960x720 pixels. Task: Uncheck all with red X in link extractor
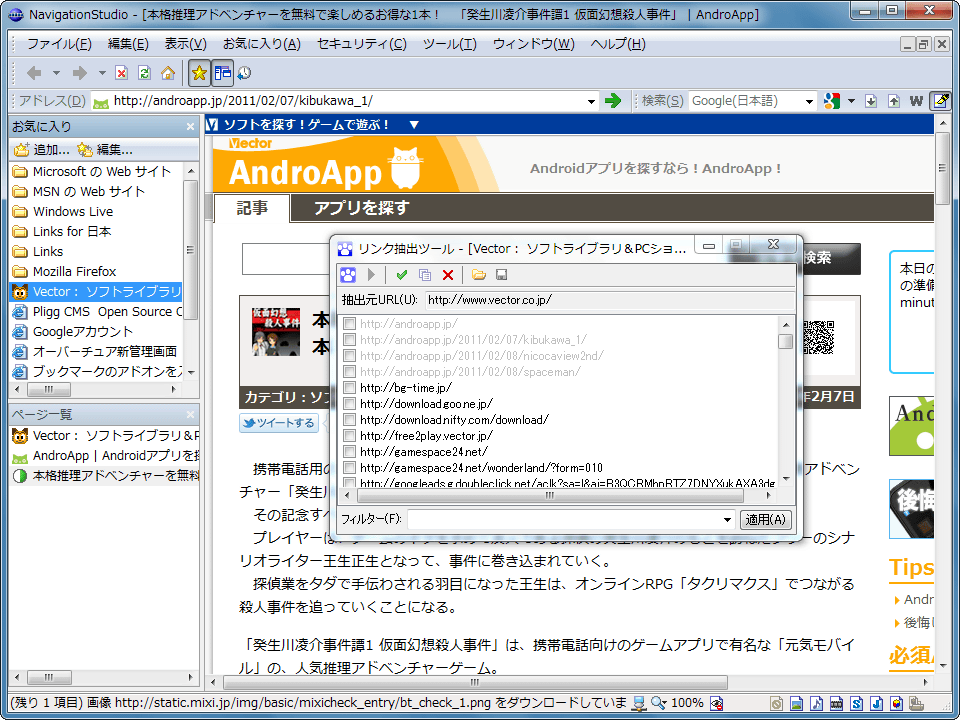pyautogui.click(x=448, y=275)
